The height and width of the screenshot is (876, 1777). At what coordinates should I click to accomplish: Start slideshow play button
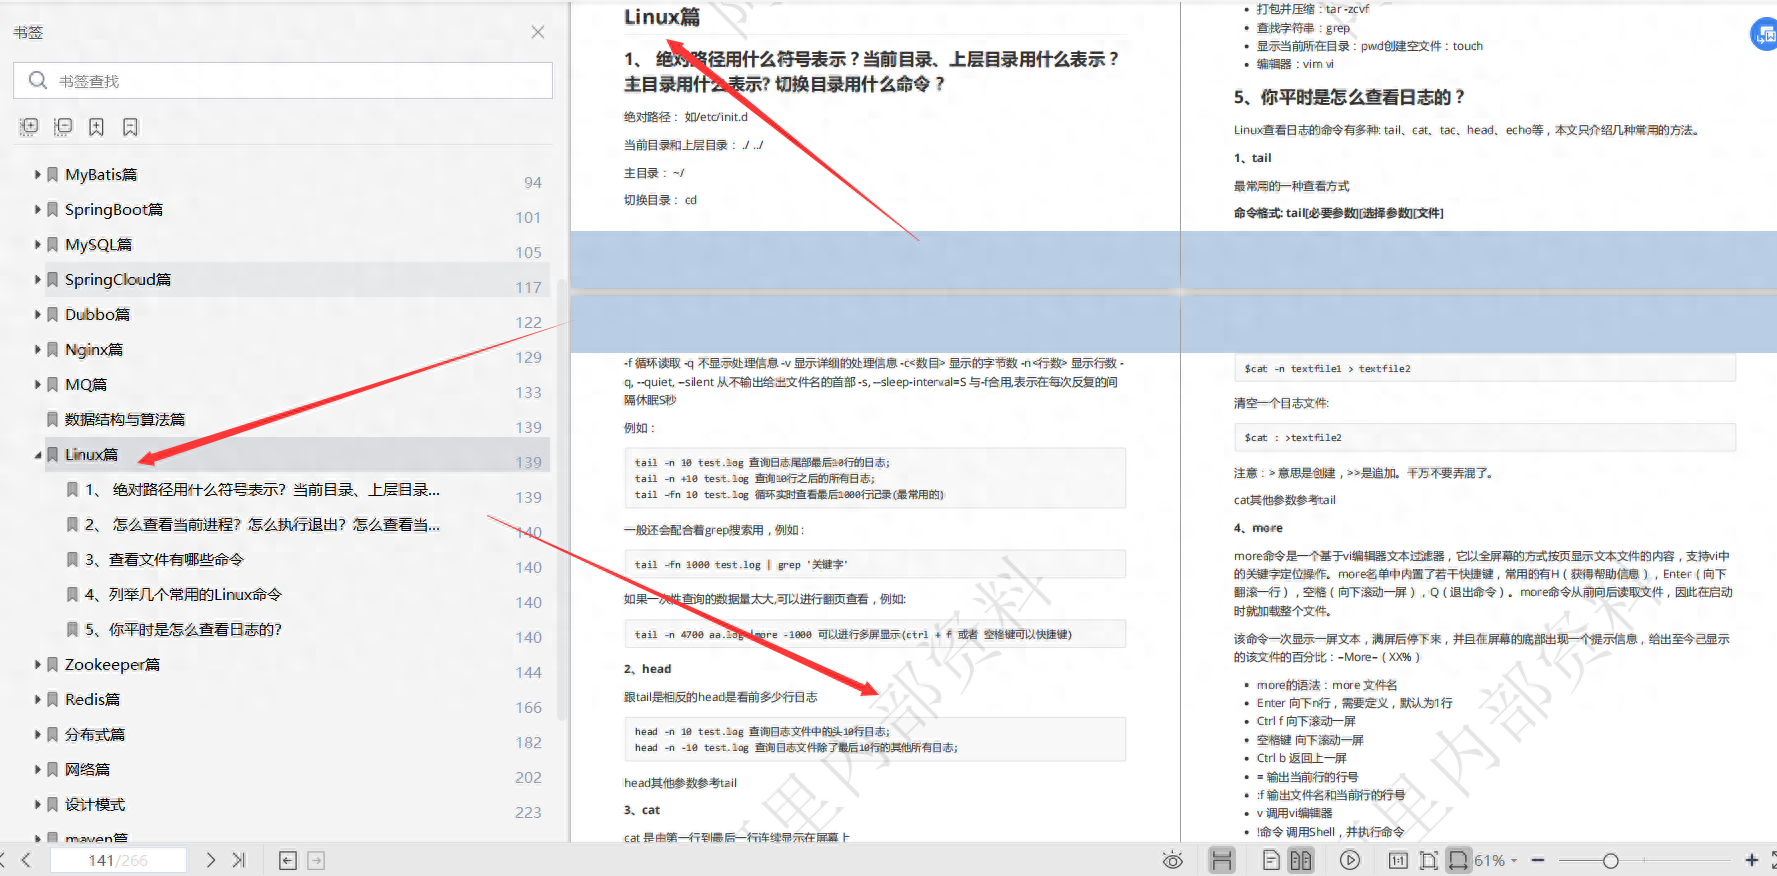tap(1350, 860)
